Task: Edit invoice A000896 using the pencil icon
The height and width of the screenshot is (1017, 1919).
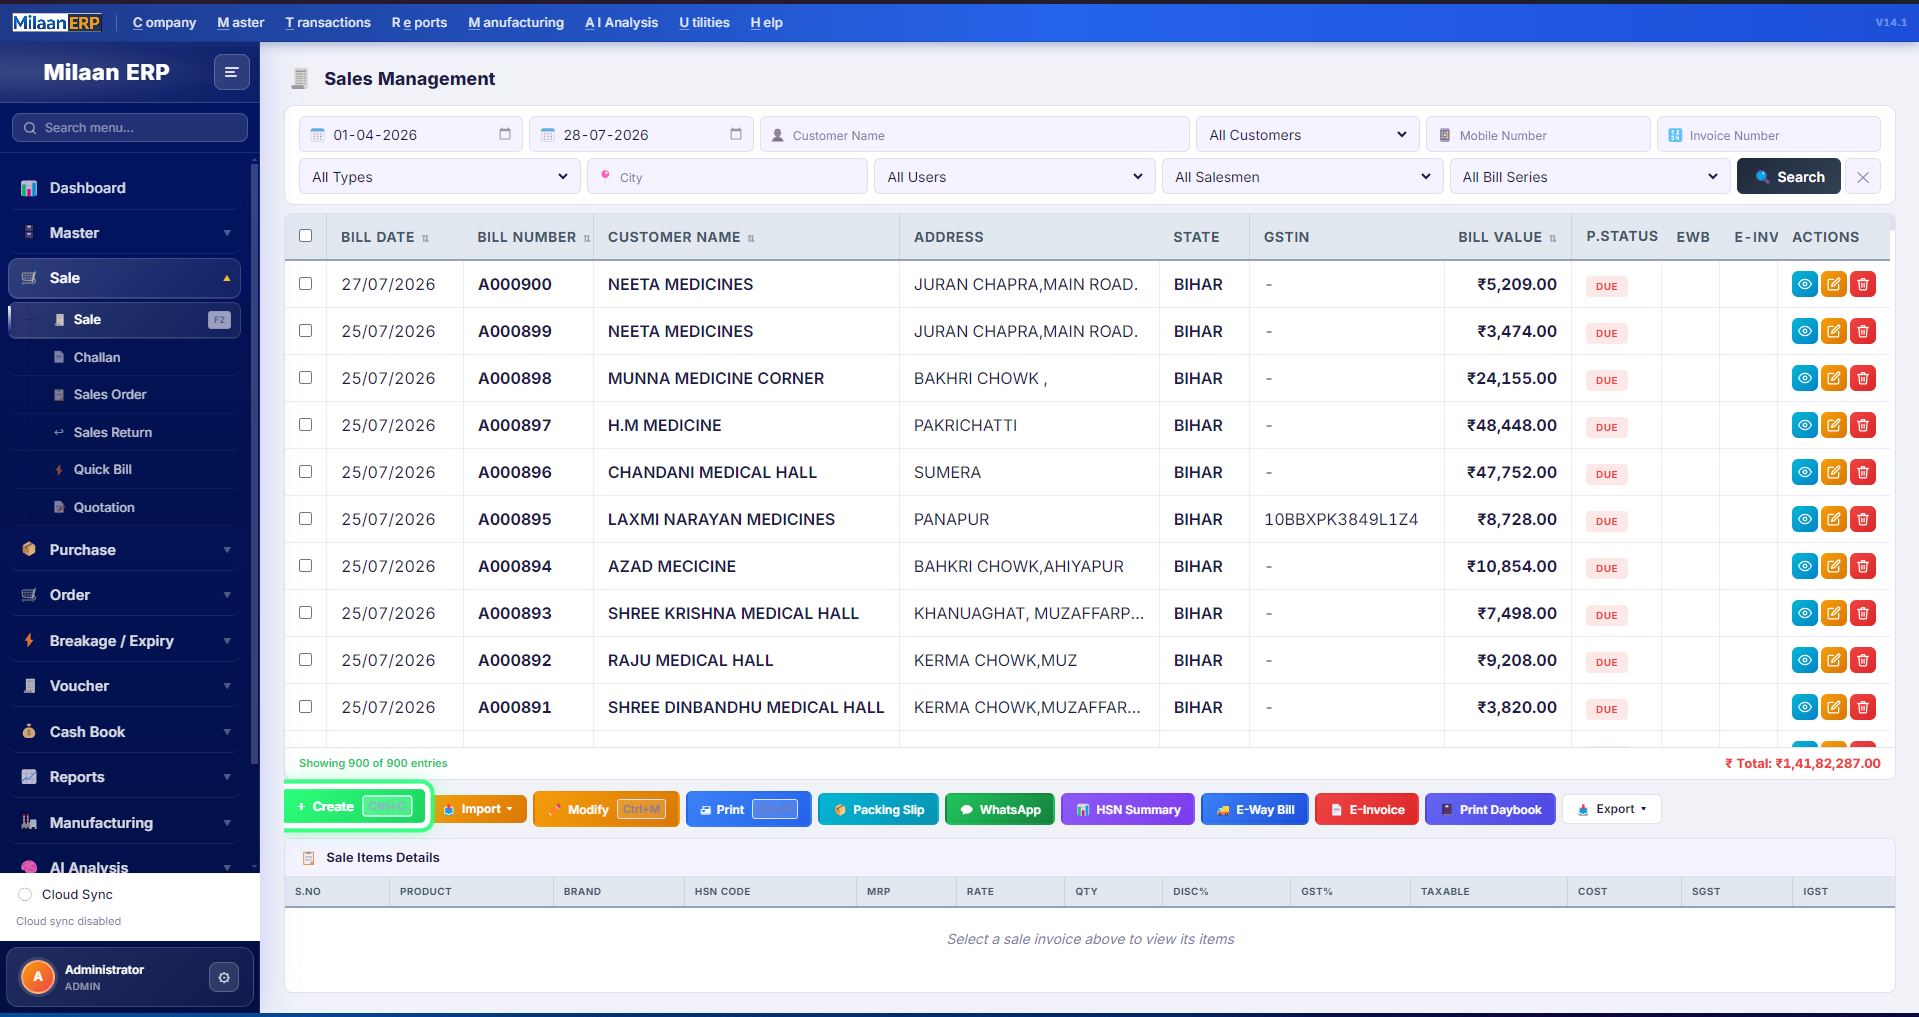Action: pyautogui.click(x=1833, y=472)
